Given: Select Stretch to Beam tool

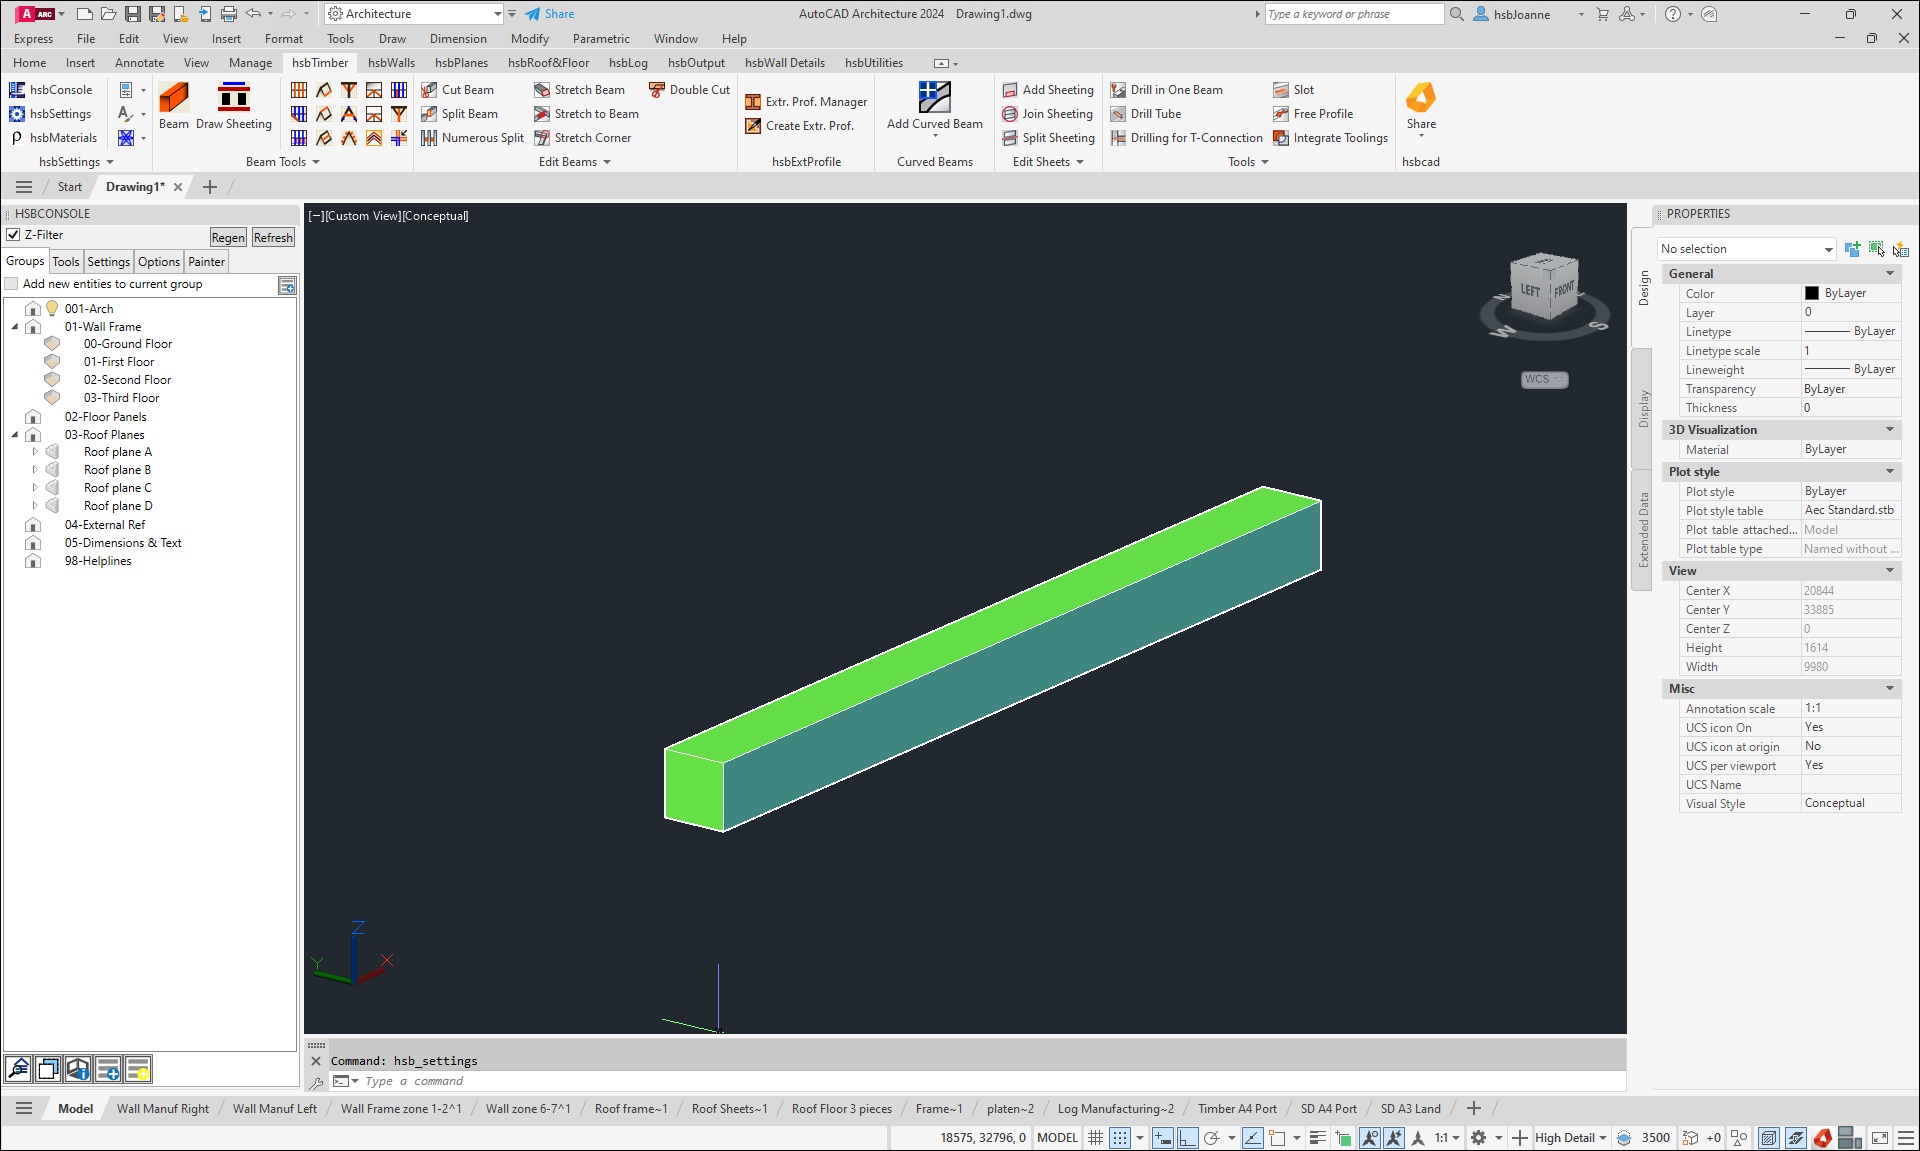Looking at the screenshot, I should coord(586,114).
